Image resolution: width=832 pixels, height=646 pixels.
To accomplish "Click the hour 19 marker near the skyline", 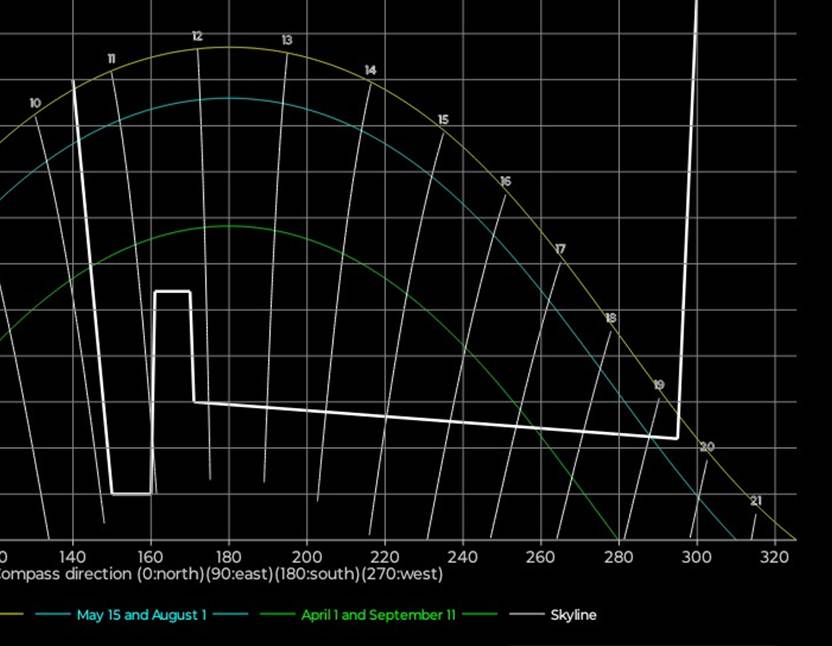I will 658,385.
